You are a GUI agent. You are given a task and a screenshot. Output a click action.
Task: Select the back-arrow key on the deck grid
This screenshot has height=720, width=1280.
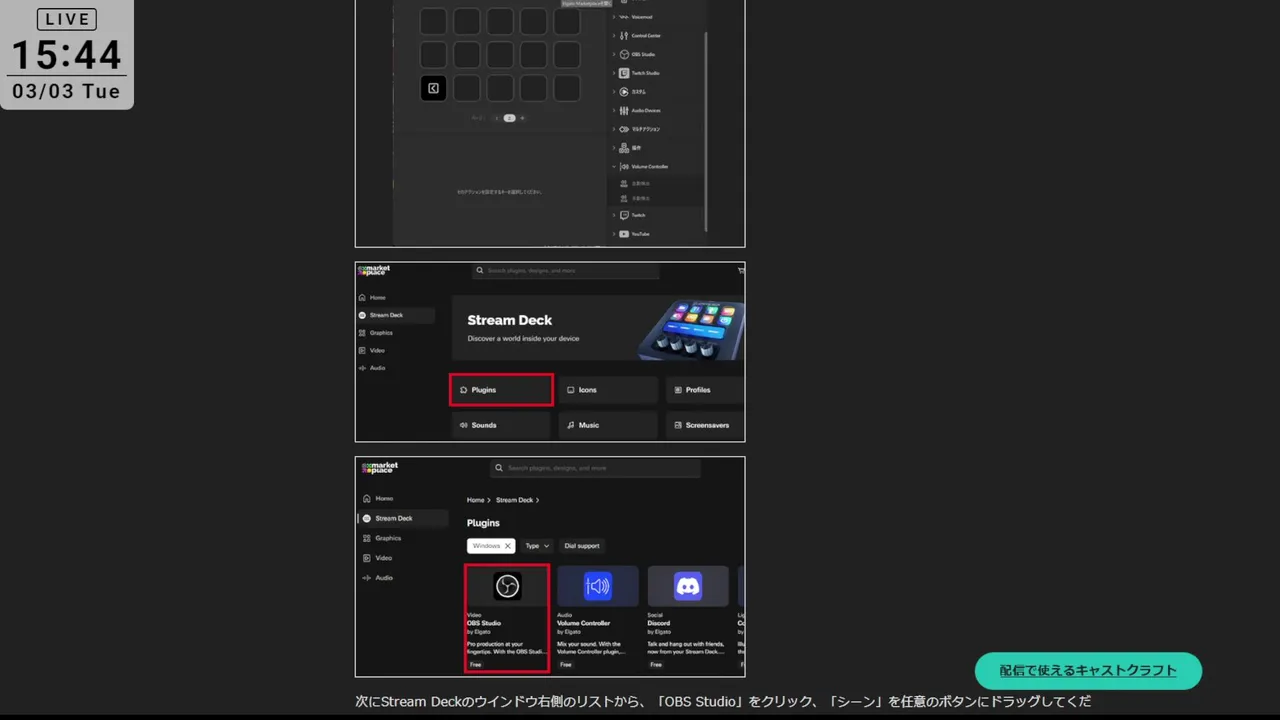[433, 88]
